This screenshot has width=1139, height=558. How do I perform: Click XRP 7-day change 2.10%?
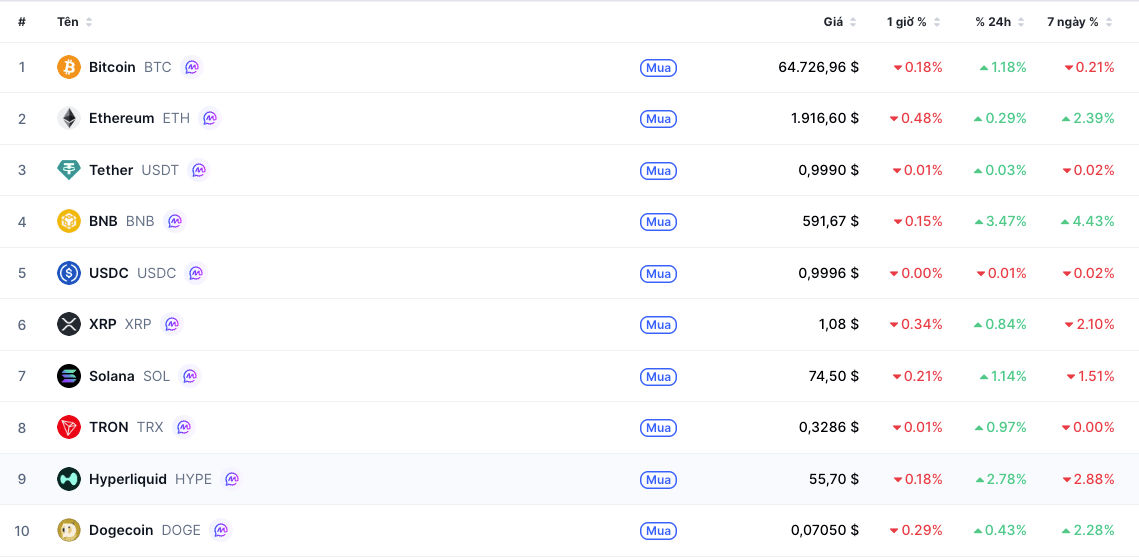tap(1090, 324)
